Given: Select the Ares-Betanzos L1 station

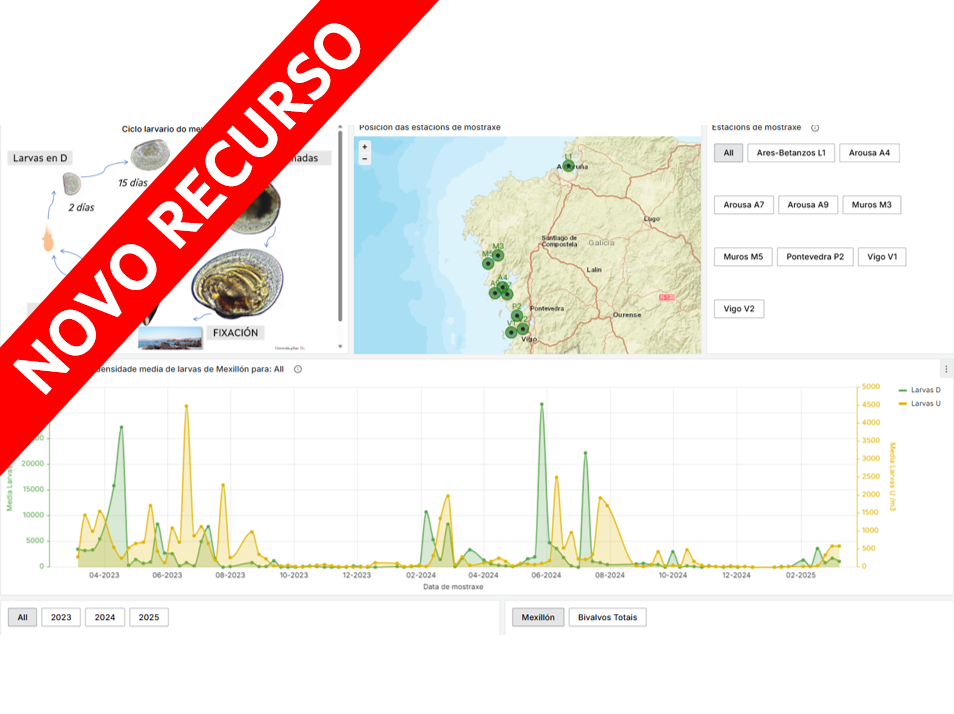Looking at the screenshot, I should click(791, 153).
